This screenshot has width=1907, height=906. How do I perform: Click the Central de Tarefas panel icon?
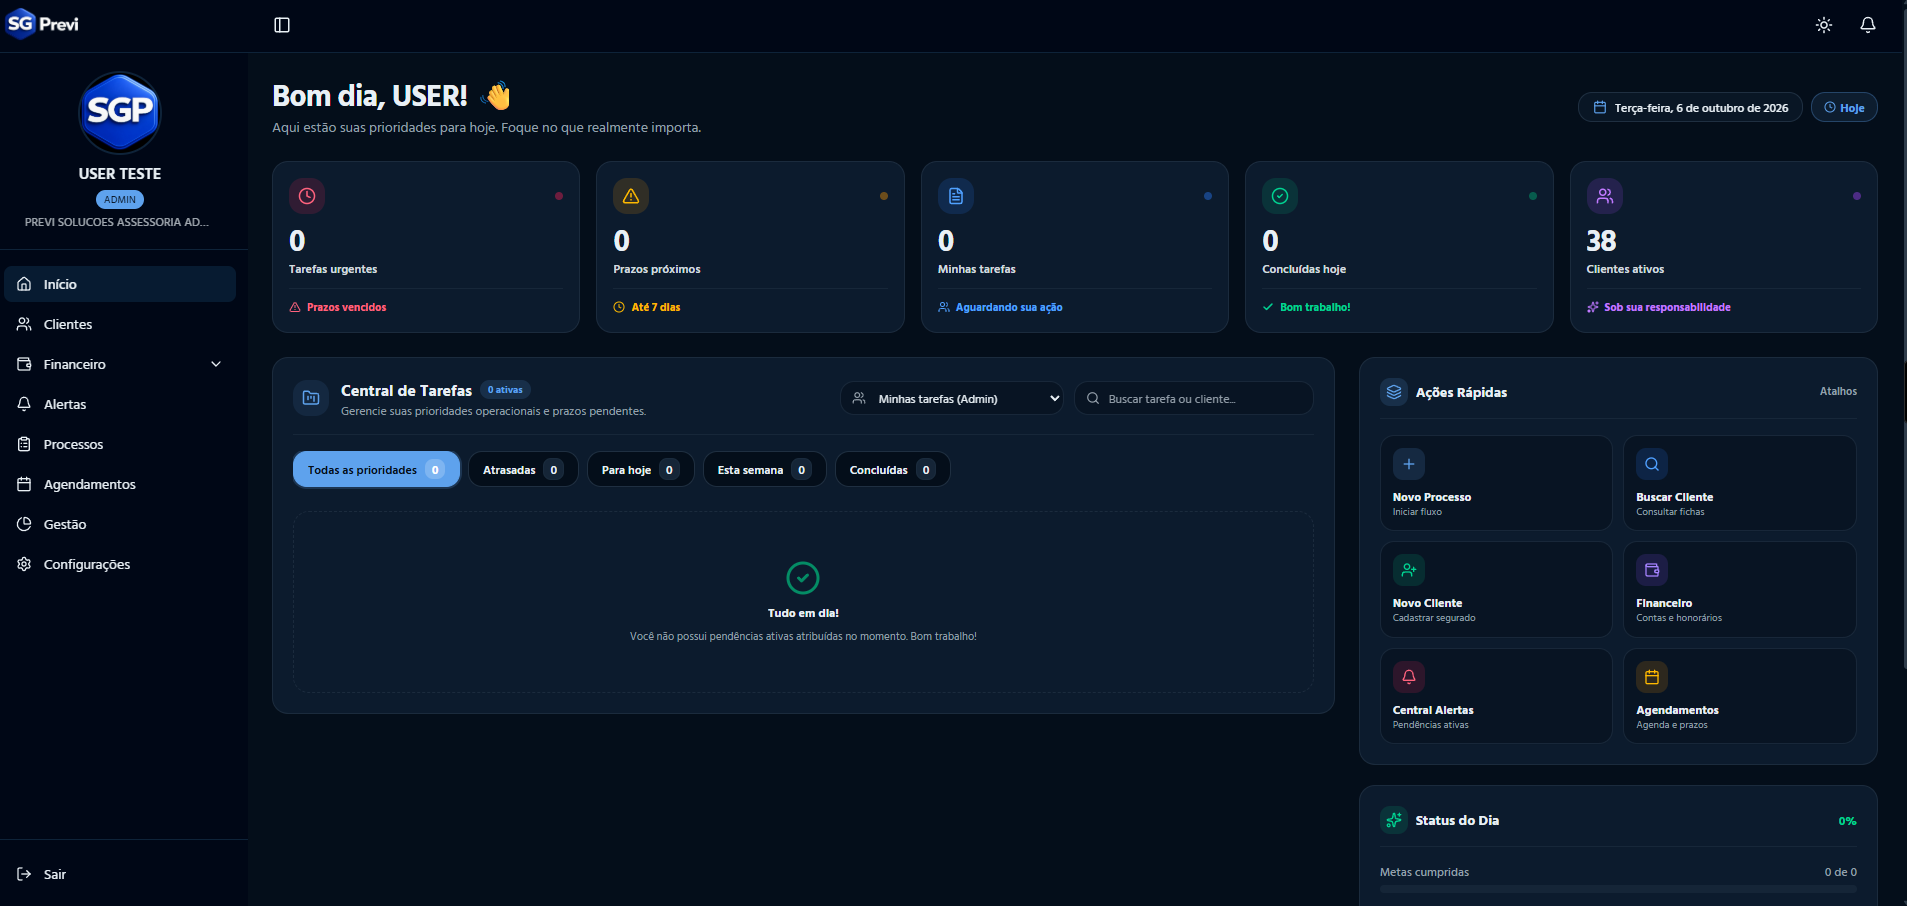coord(311,398)
